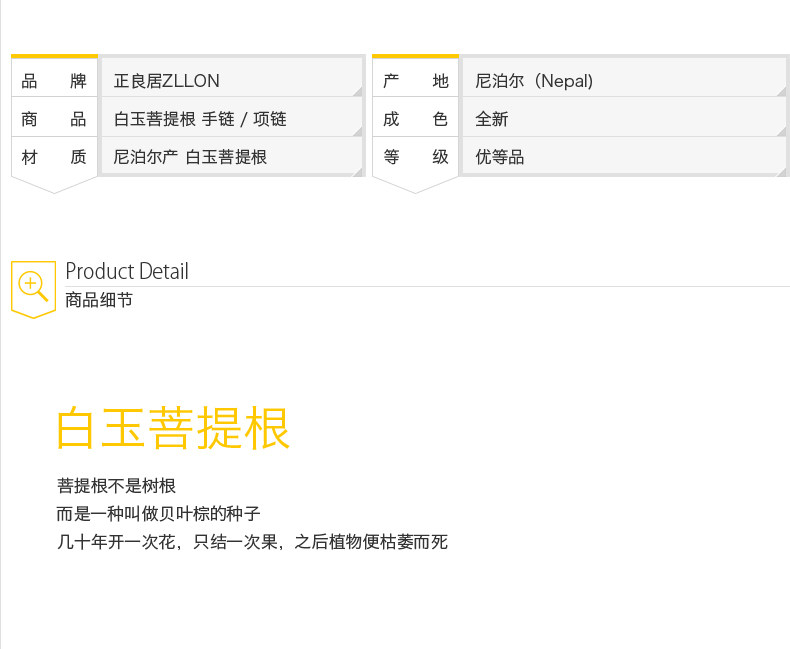The image size is (790, 649).
Task: Click the 商品细节 subtitle
Action: (99, 300)
